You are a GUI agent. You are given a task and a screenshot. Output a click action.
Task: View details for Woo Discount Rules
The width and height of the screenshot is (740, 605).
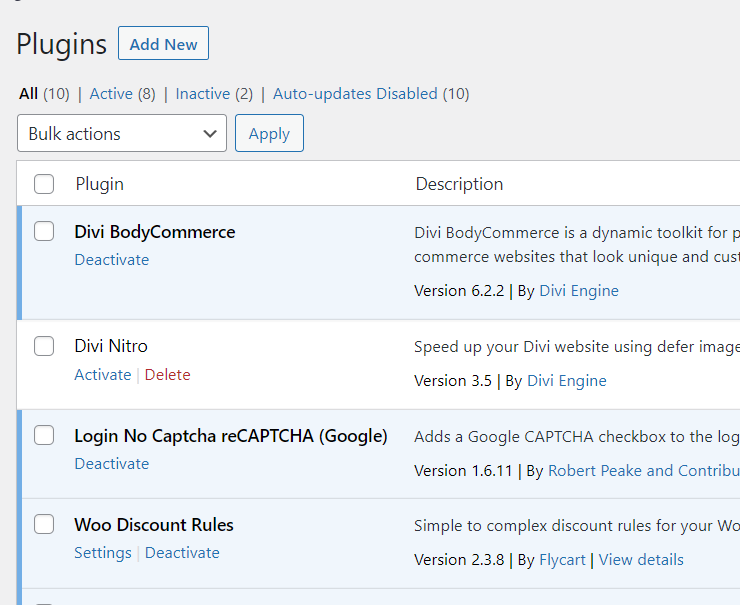(641, 560)
